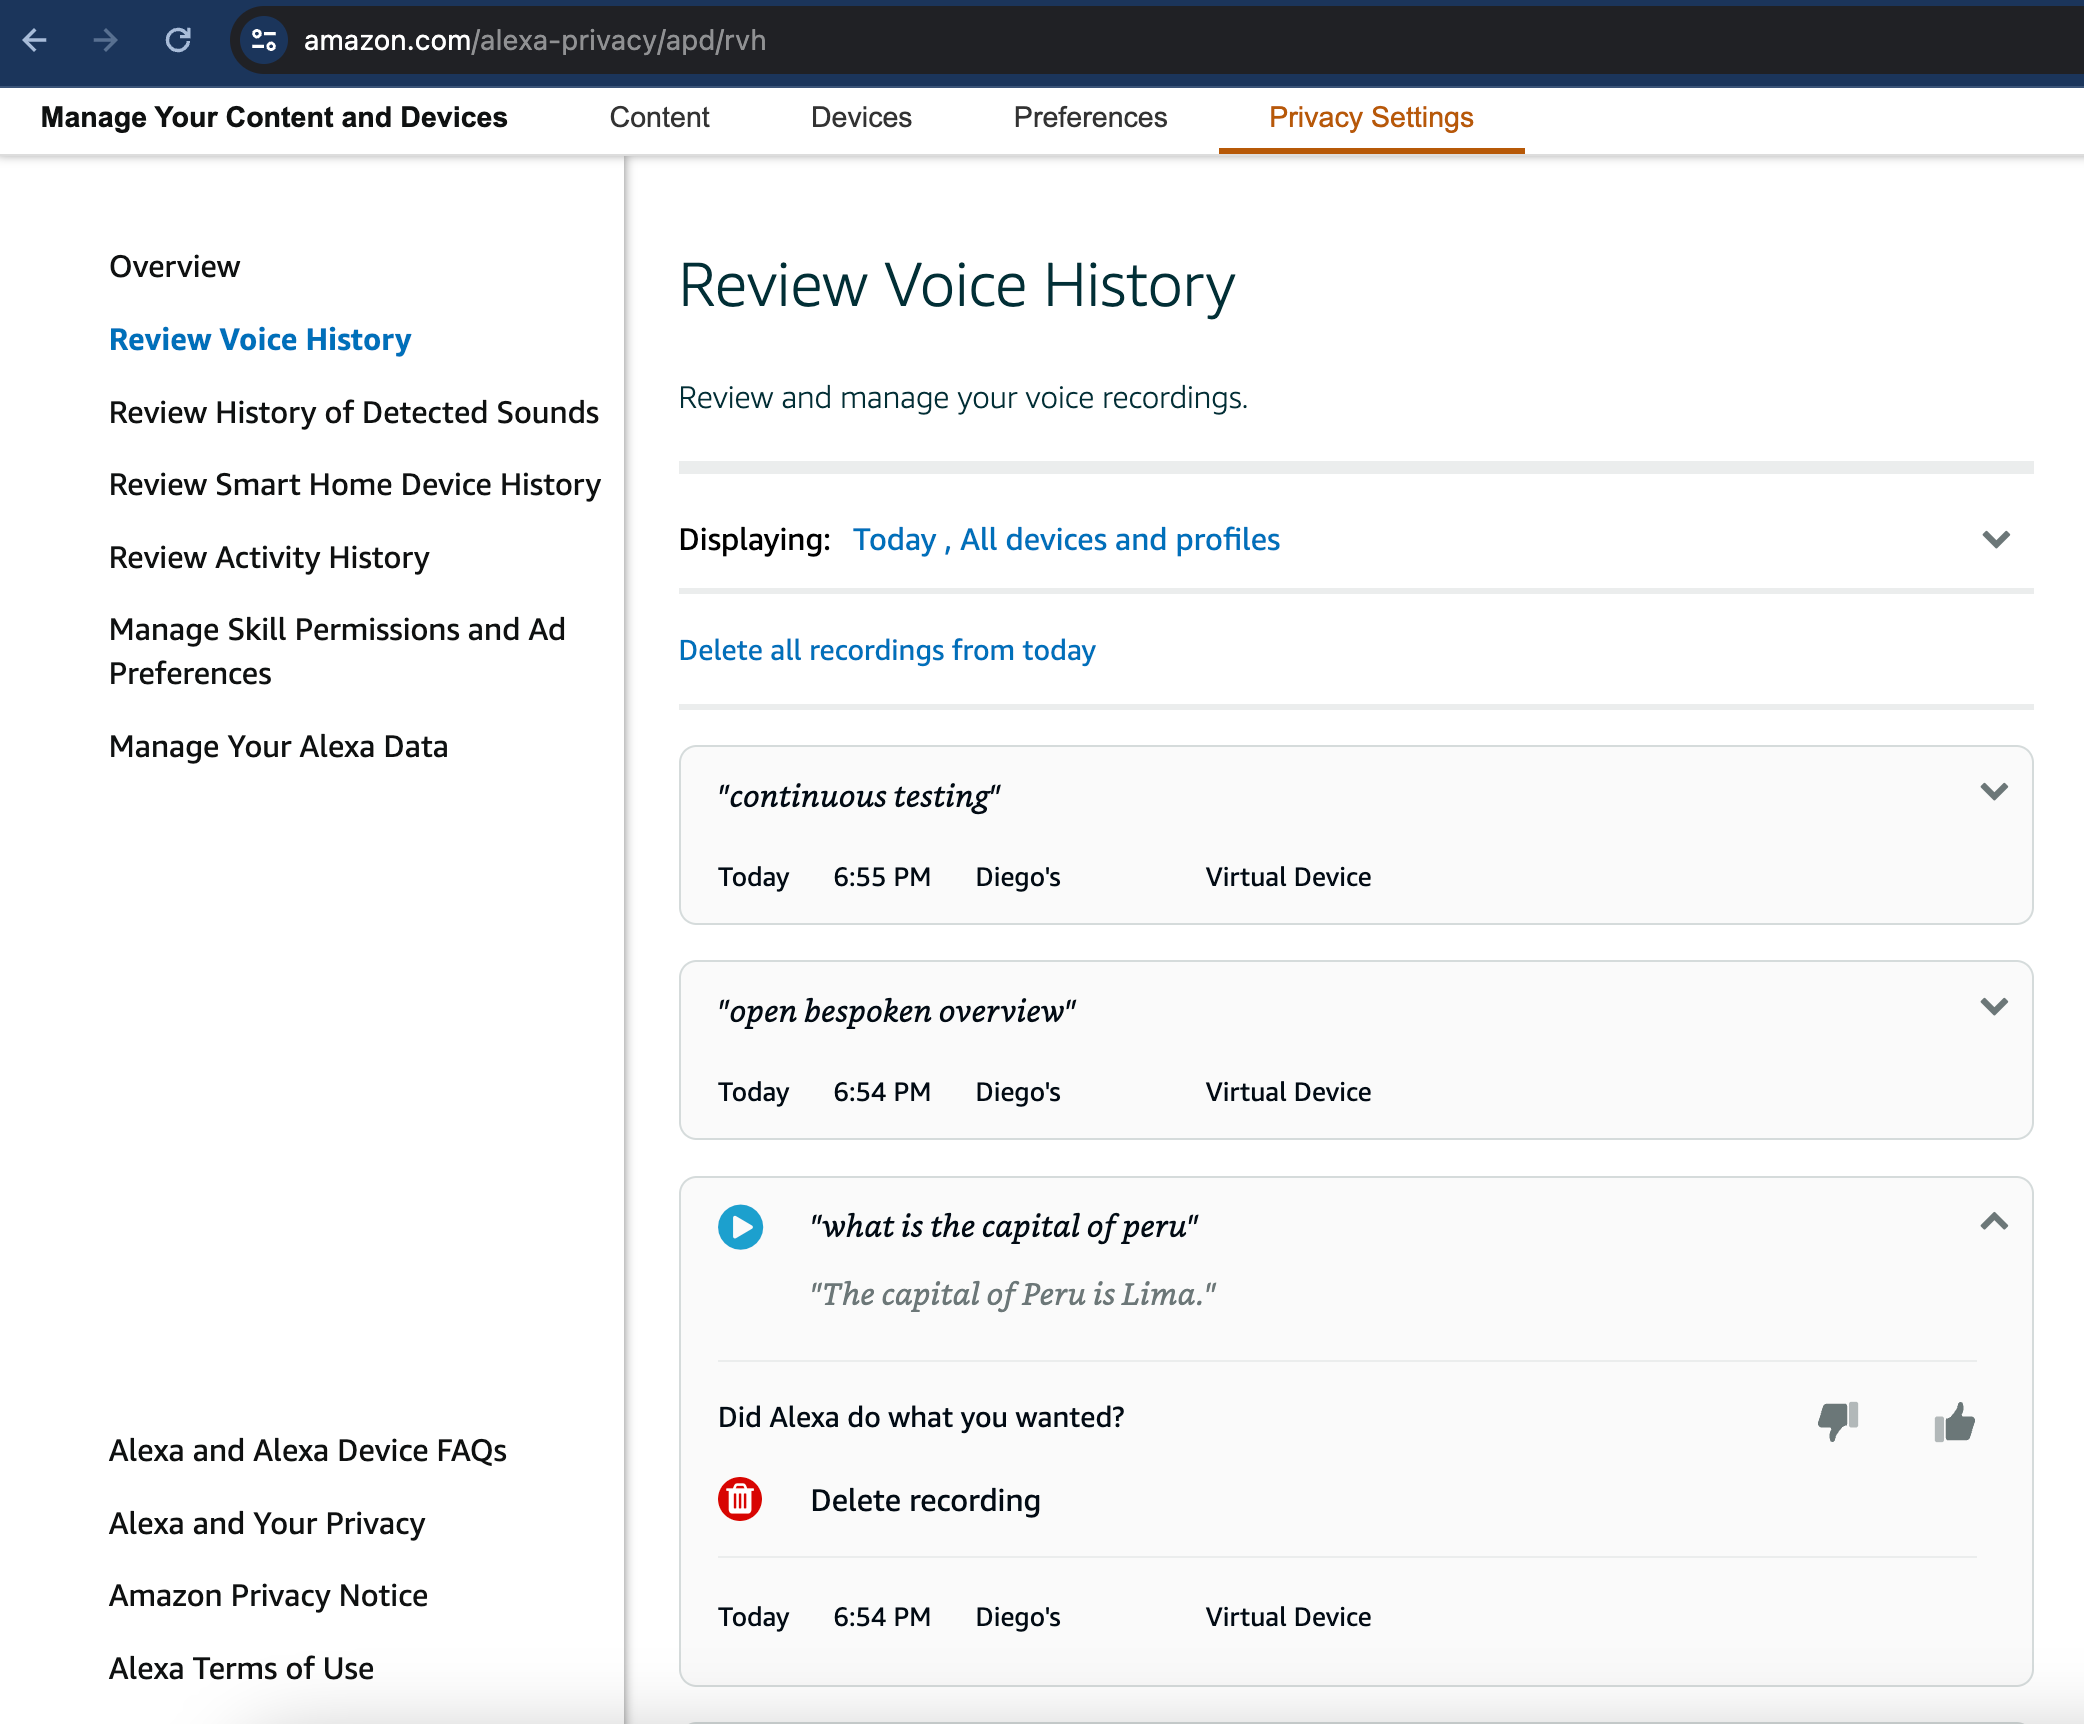Click the browser back arrow

35,40
